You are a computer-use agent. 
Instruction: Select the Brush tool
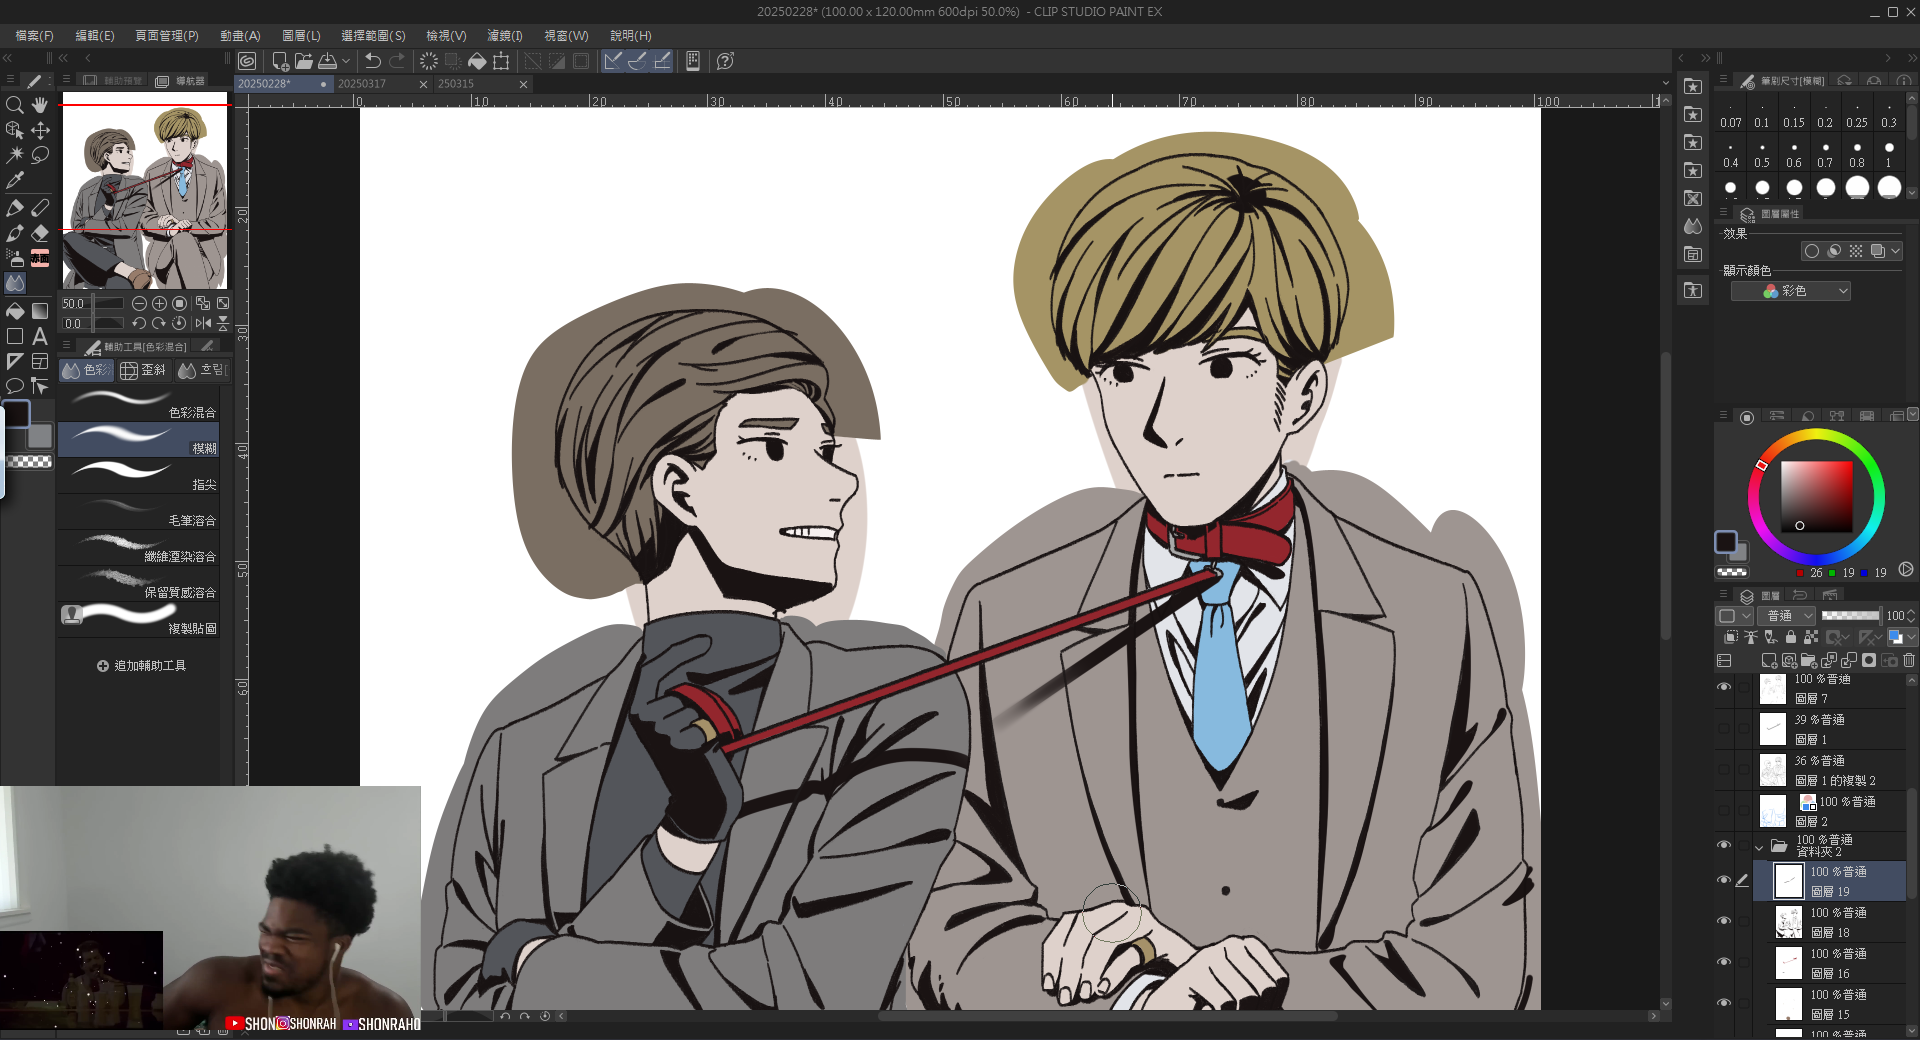click(15, 233)
